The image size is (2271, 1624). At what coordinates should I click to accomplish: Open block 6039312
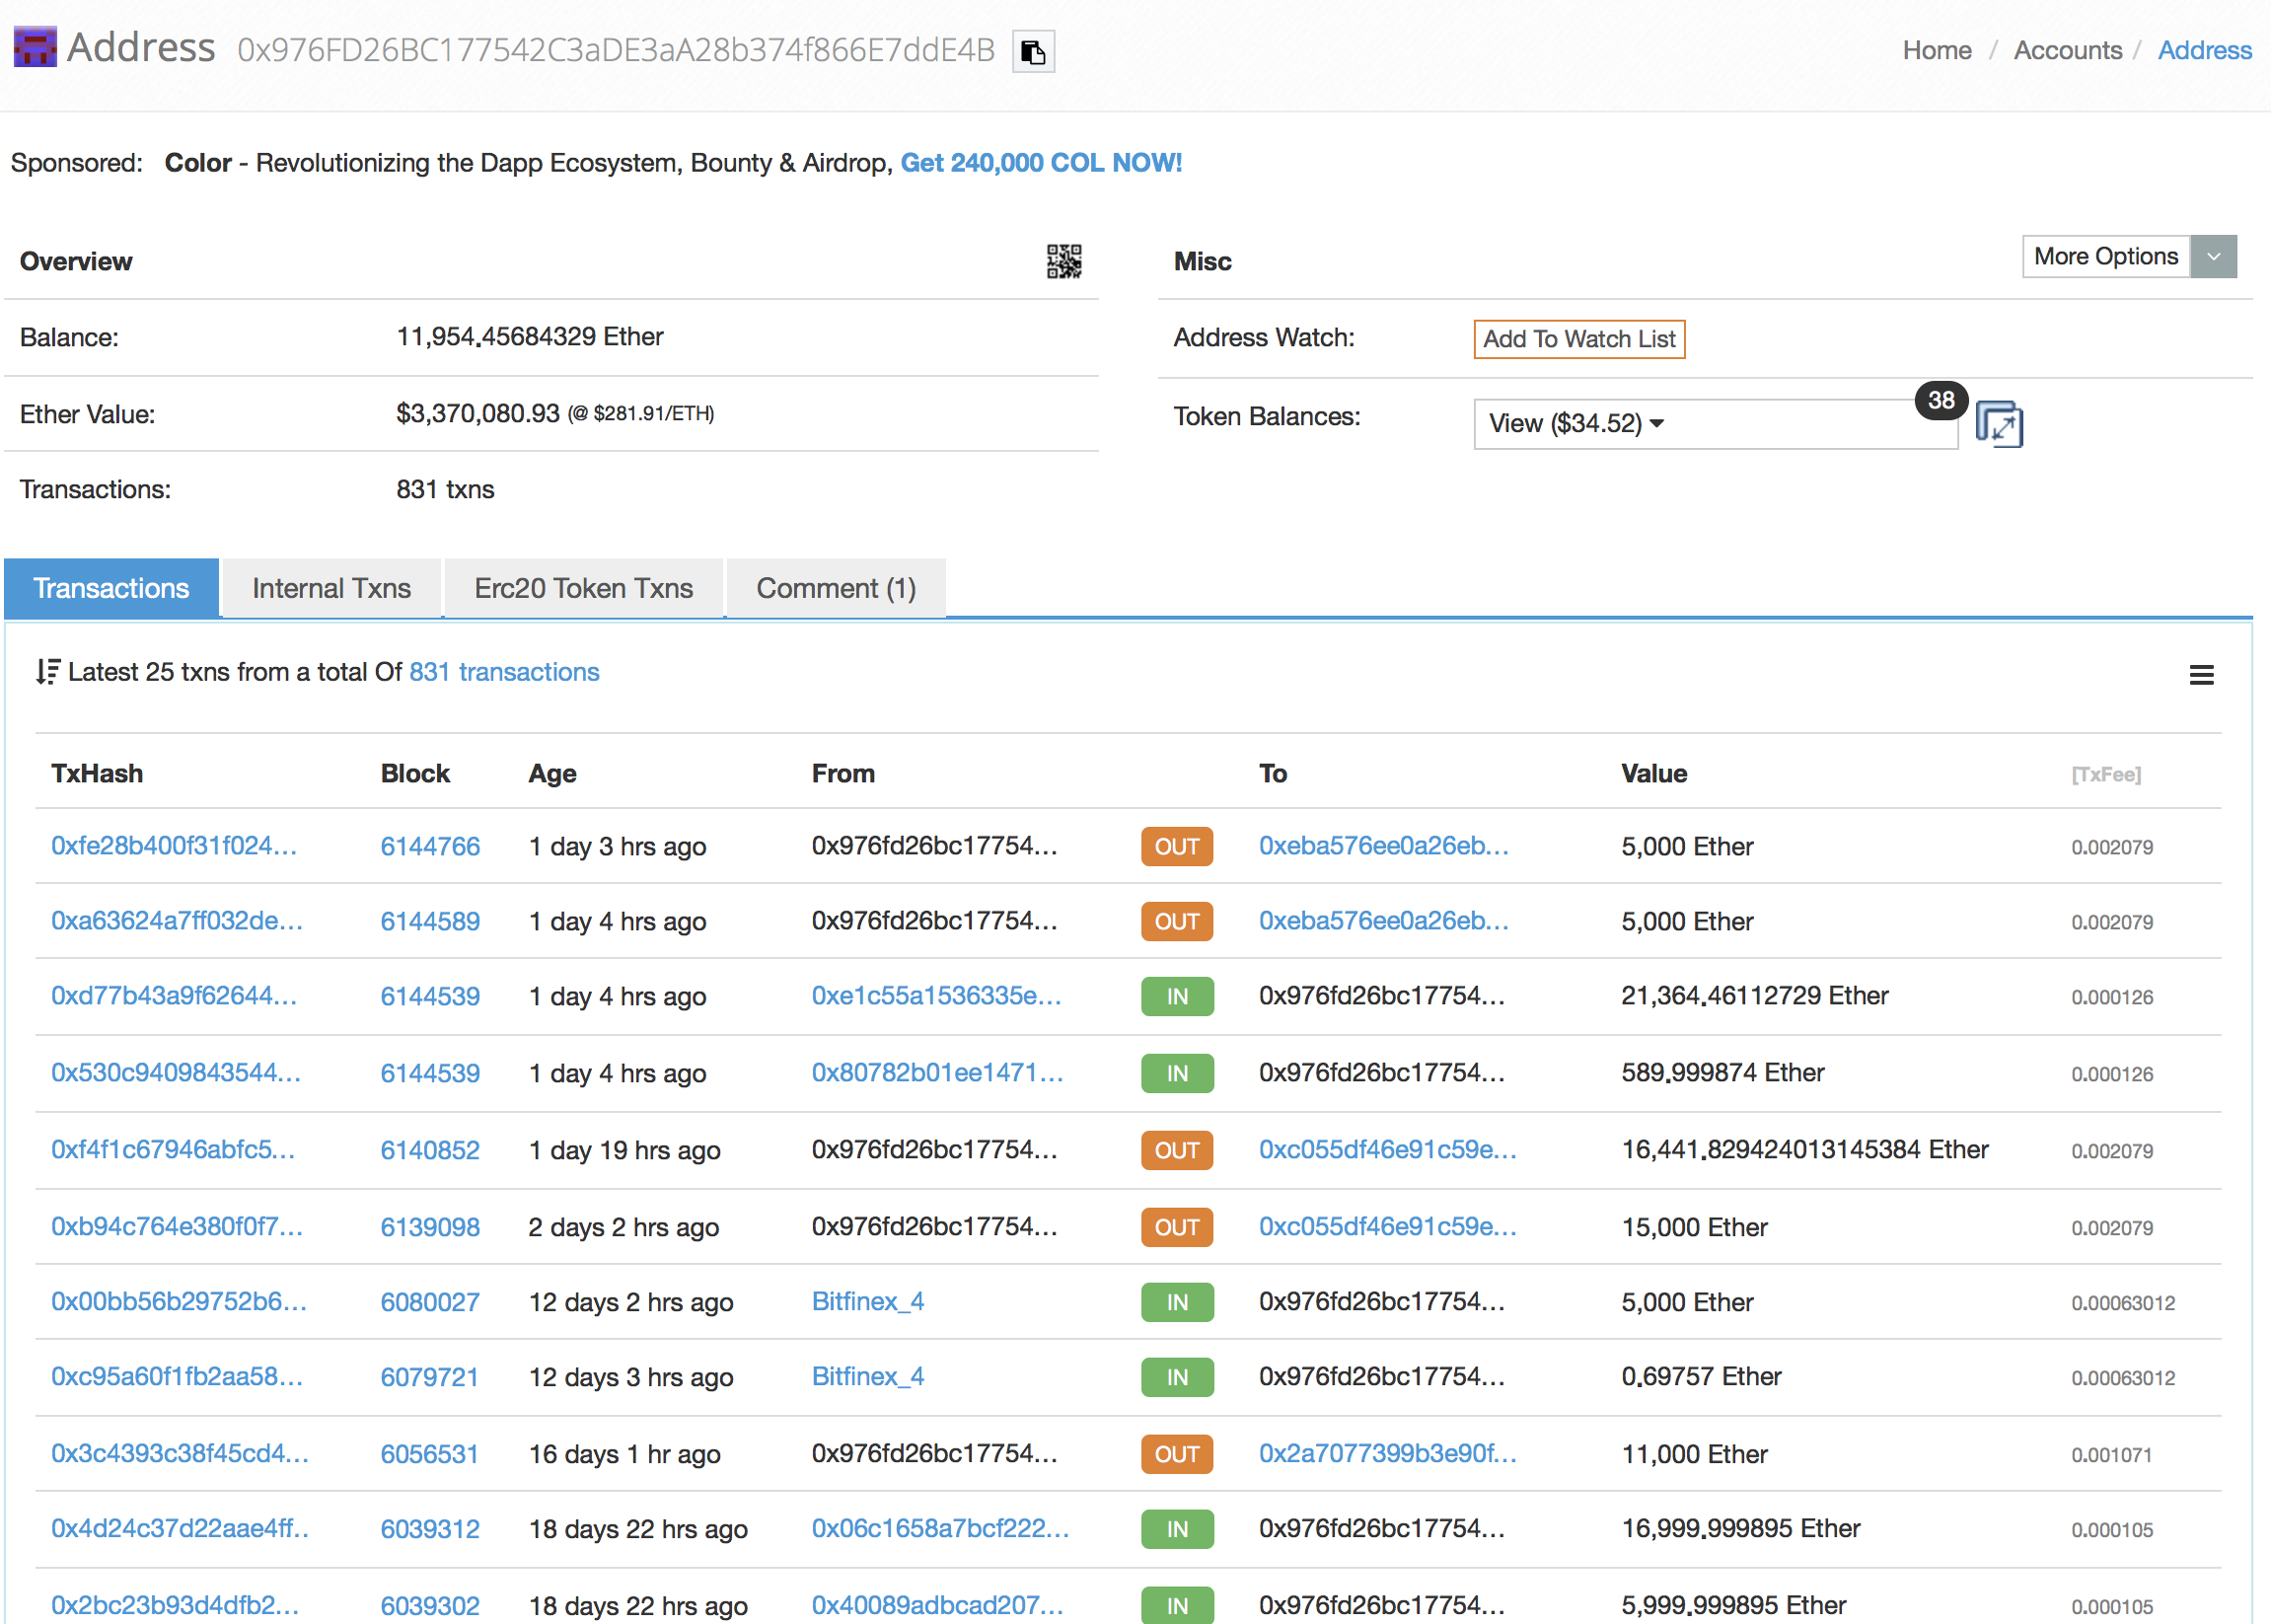pos(430,1529)
